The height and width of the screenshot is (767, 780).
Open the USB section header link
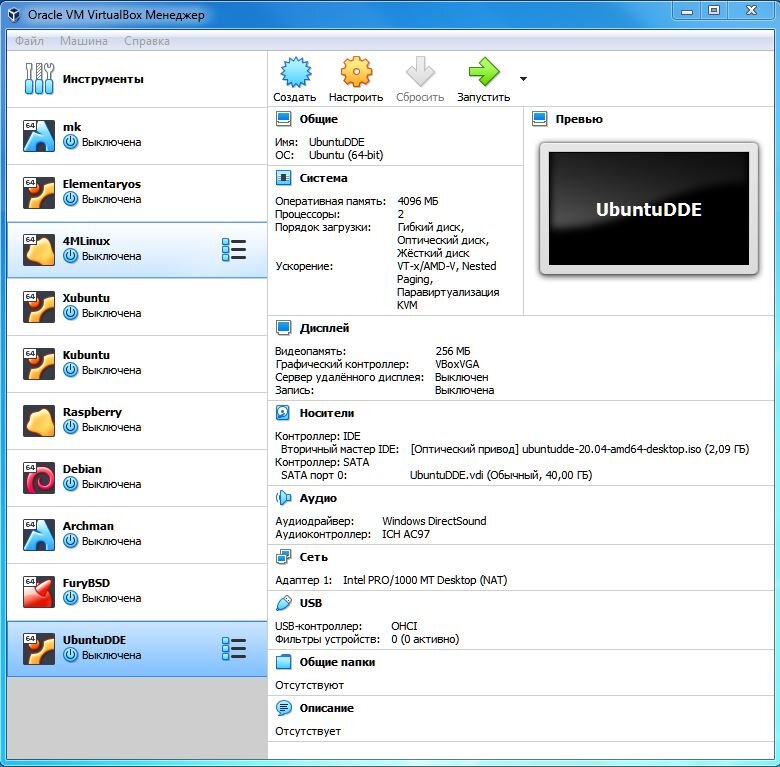[311, 603]
